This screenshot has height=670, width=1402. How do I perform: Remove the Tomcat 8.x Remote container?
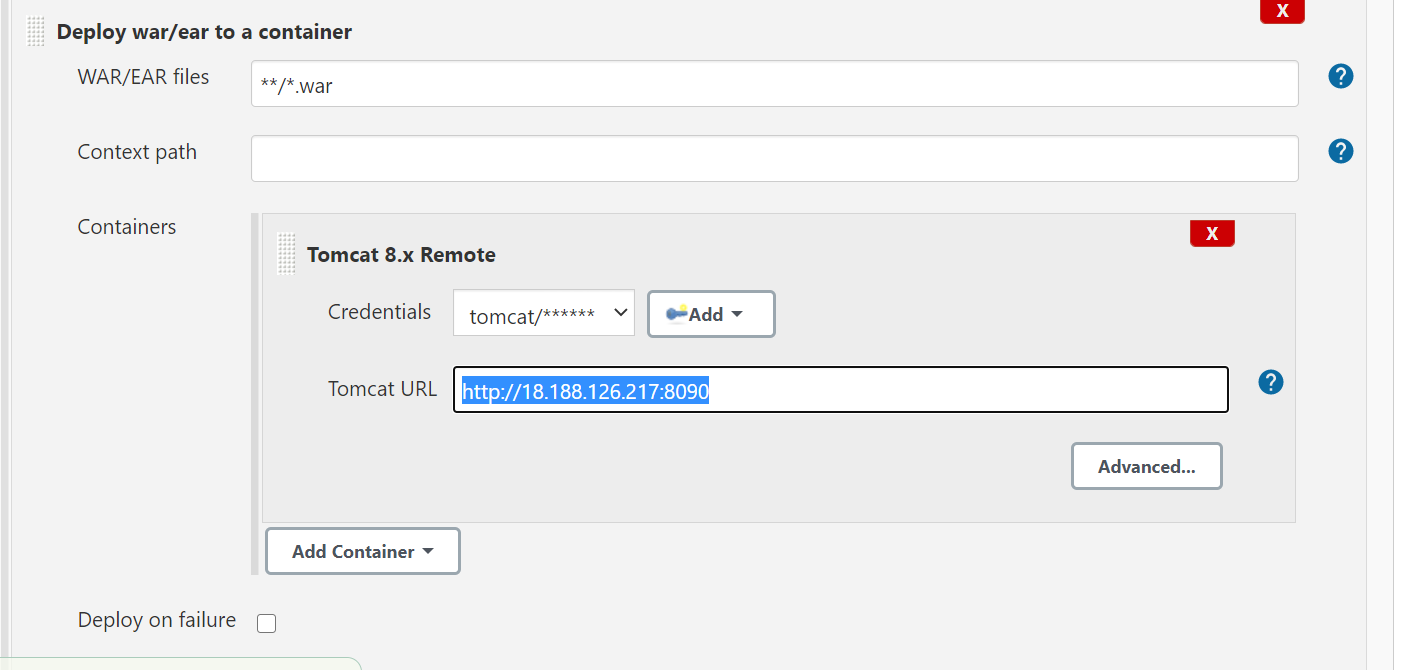pos(1212,234)
